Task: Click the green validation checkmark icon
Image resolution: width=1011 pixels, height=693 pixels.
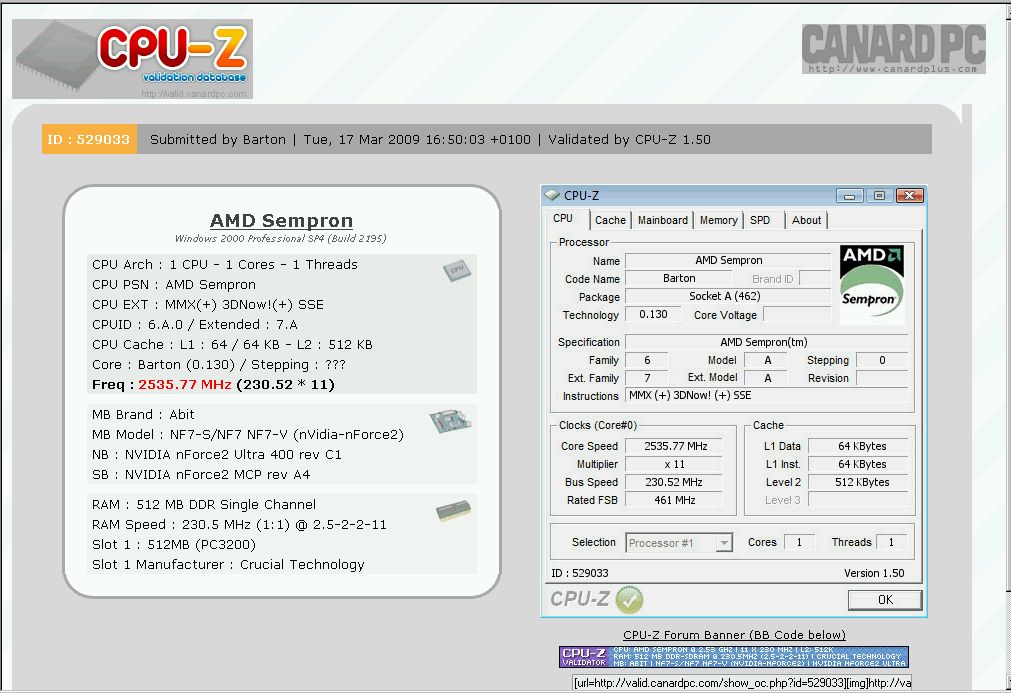Action: 629,600
